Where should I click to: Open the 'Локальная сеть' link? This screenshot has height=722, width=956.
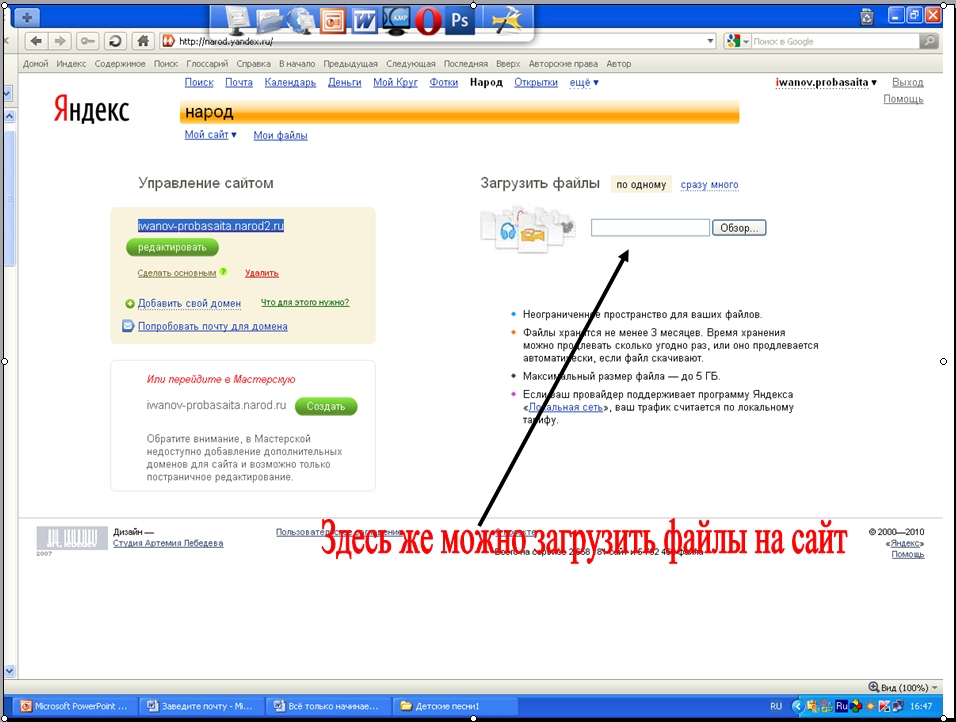[x=565, y=407]
